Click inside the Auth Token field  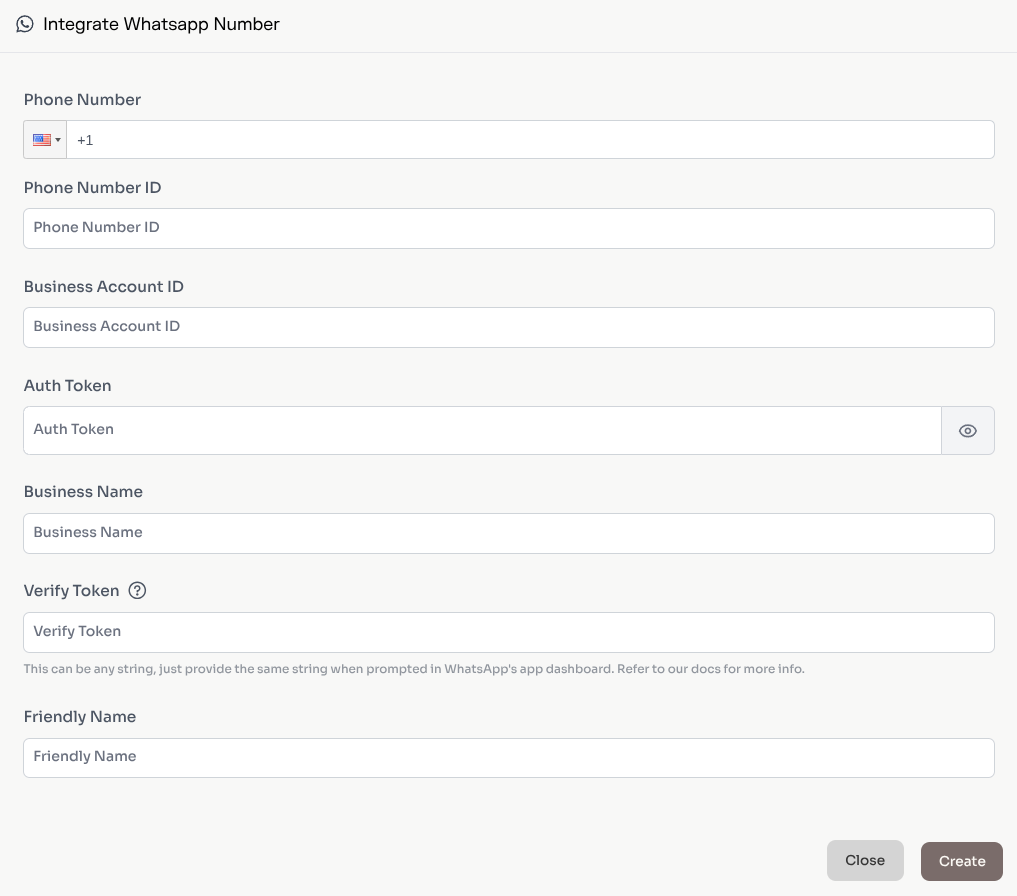click(400, 430)
